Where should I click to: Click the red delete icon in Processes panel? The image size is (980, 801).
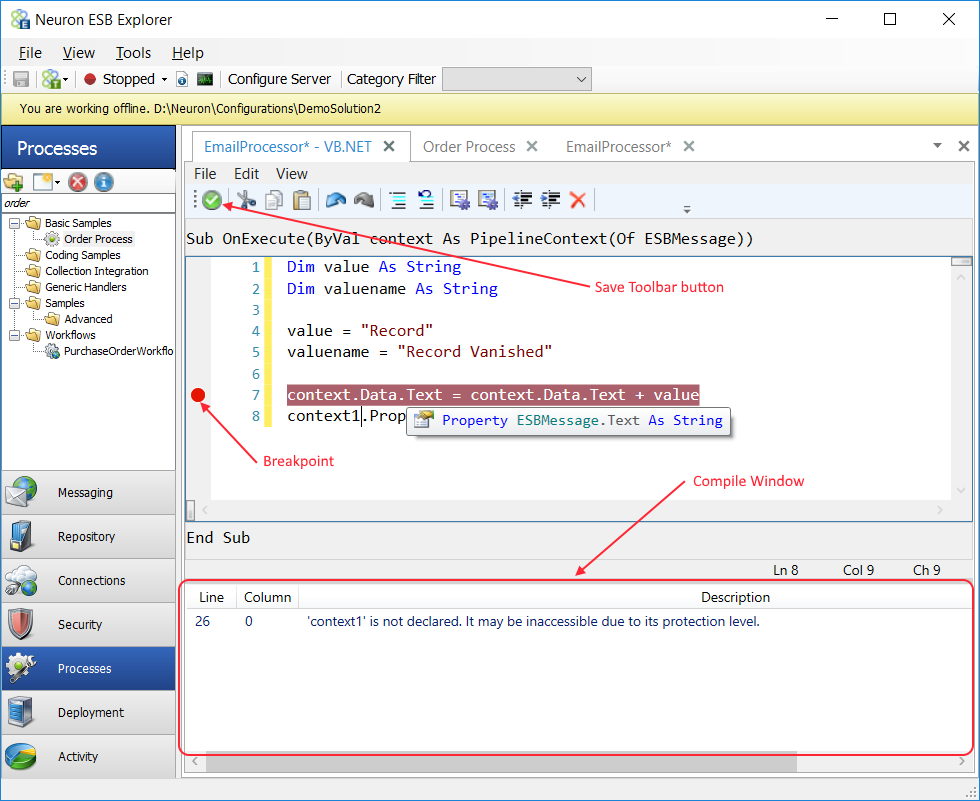[78, 182]
